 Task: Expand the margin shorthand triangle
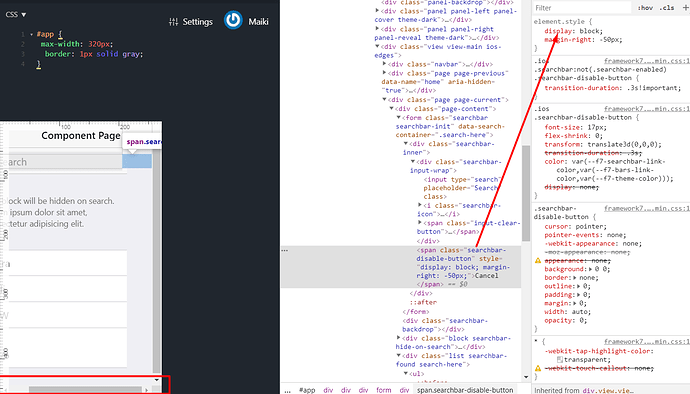[x=575, y=303]
